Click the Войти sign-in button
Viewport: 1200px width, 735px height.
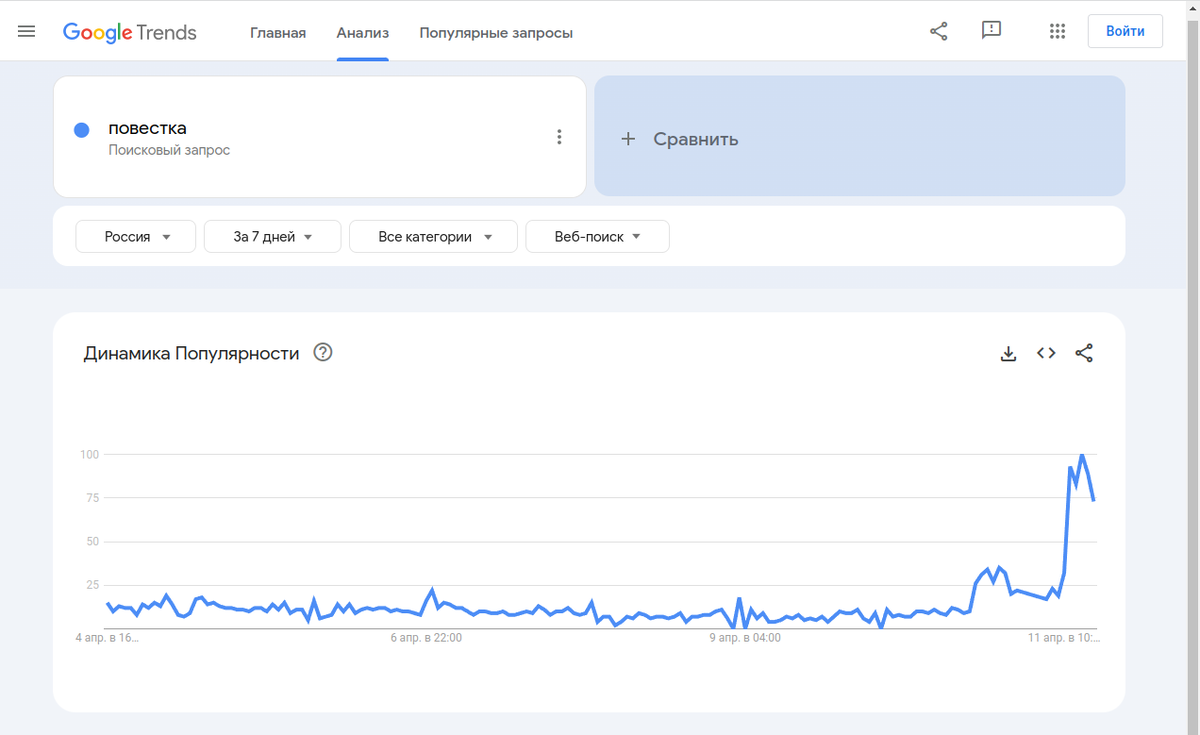tap(1125, 31)
